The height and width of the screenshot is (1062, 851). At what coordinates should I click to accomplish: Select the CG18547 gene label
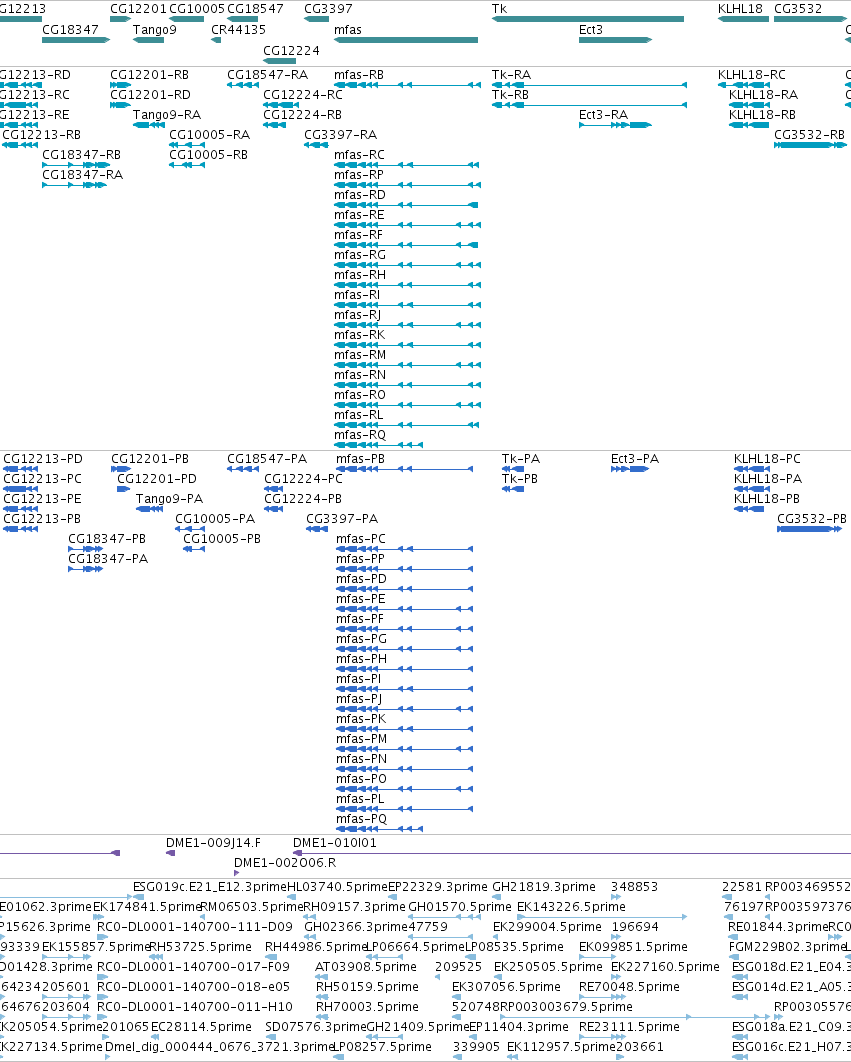255,9
